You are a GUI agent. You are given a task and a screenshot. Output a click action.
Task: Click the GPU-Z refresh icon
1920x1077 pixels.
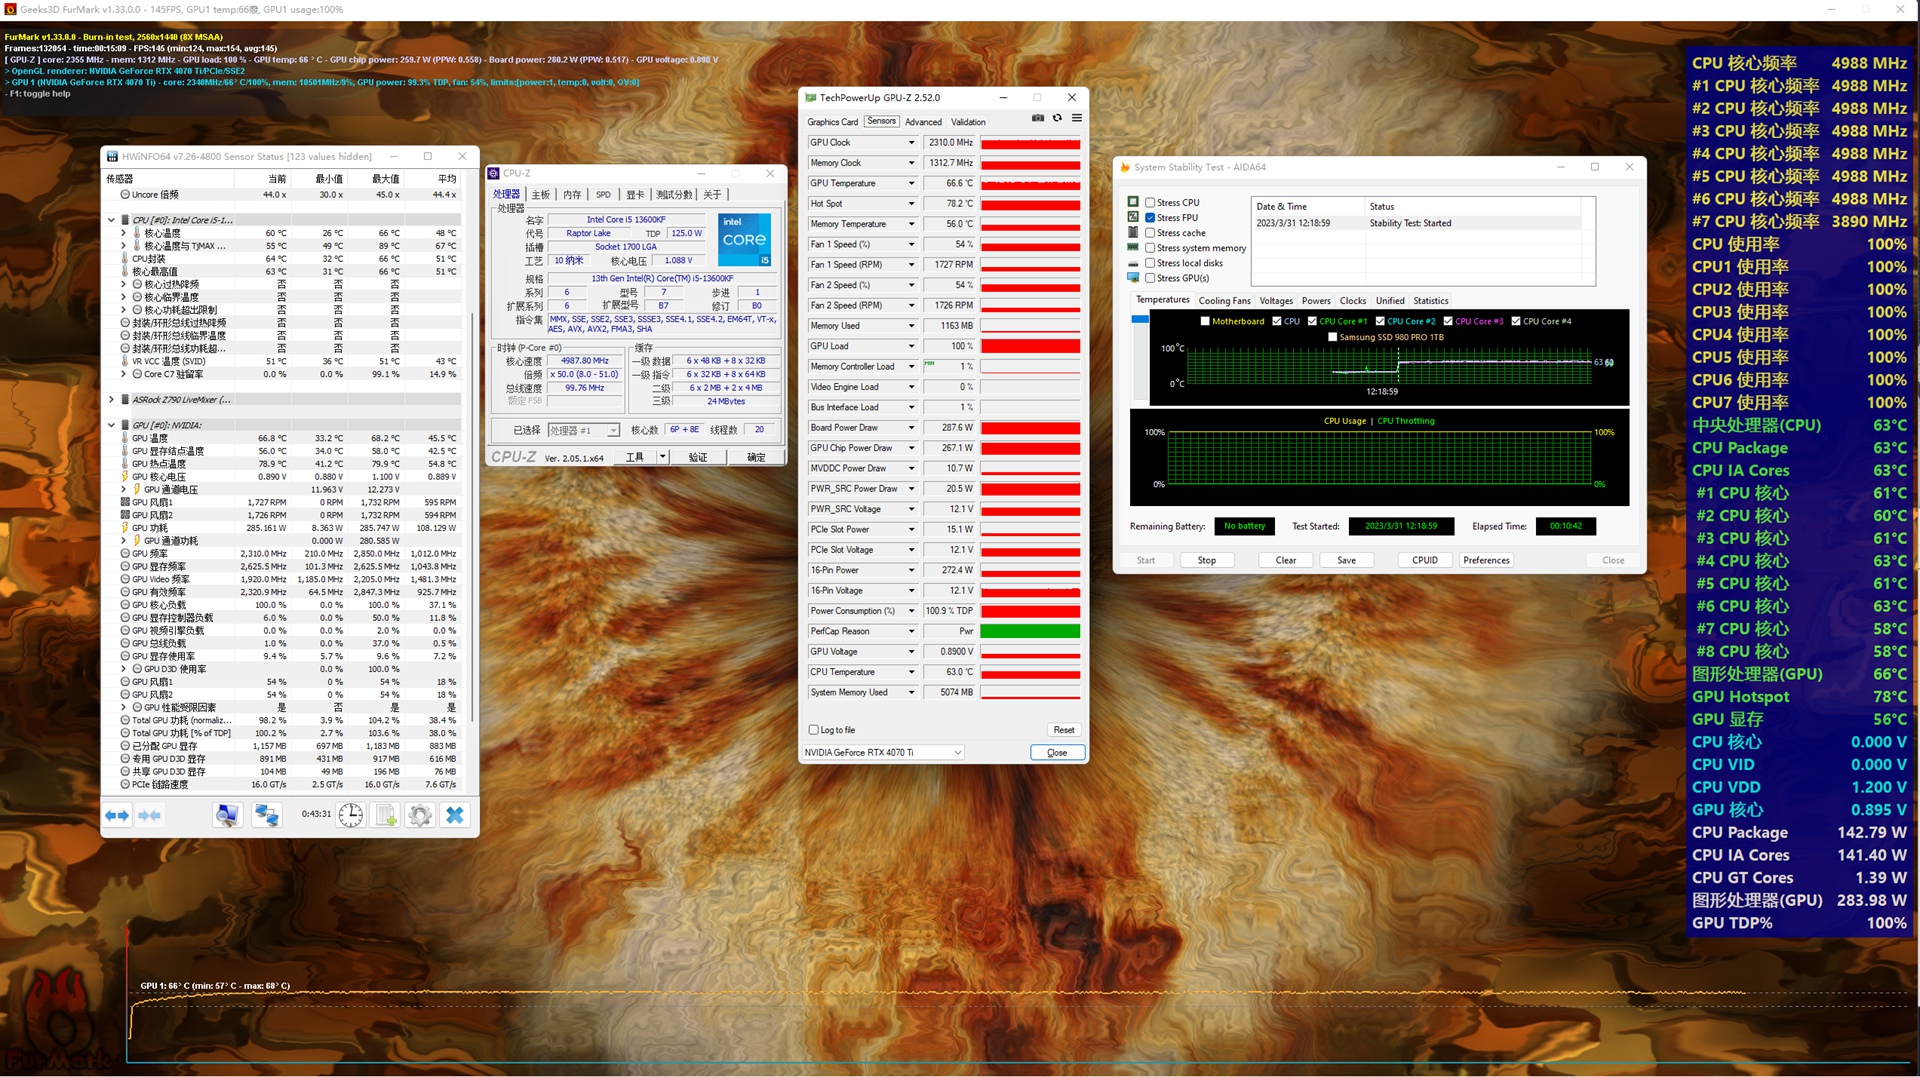1057,118
